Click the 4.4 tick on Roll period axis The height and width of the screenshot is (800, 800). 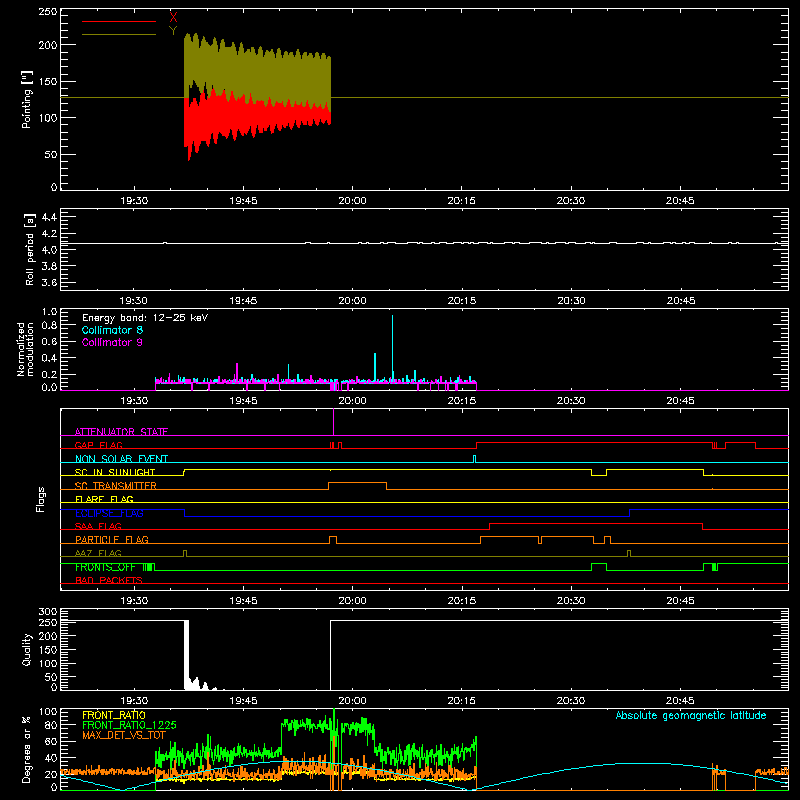[x=49, y=217]
